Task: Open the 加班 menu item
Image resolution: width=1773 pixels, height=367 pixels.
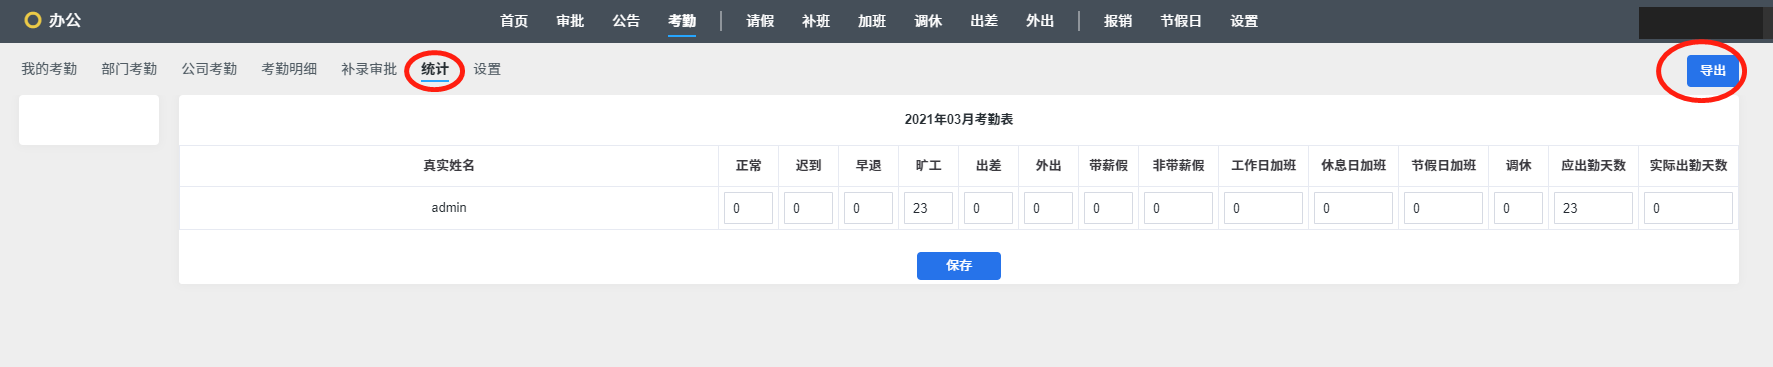Action: pos(872,21)
